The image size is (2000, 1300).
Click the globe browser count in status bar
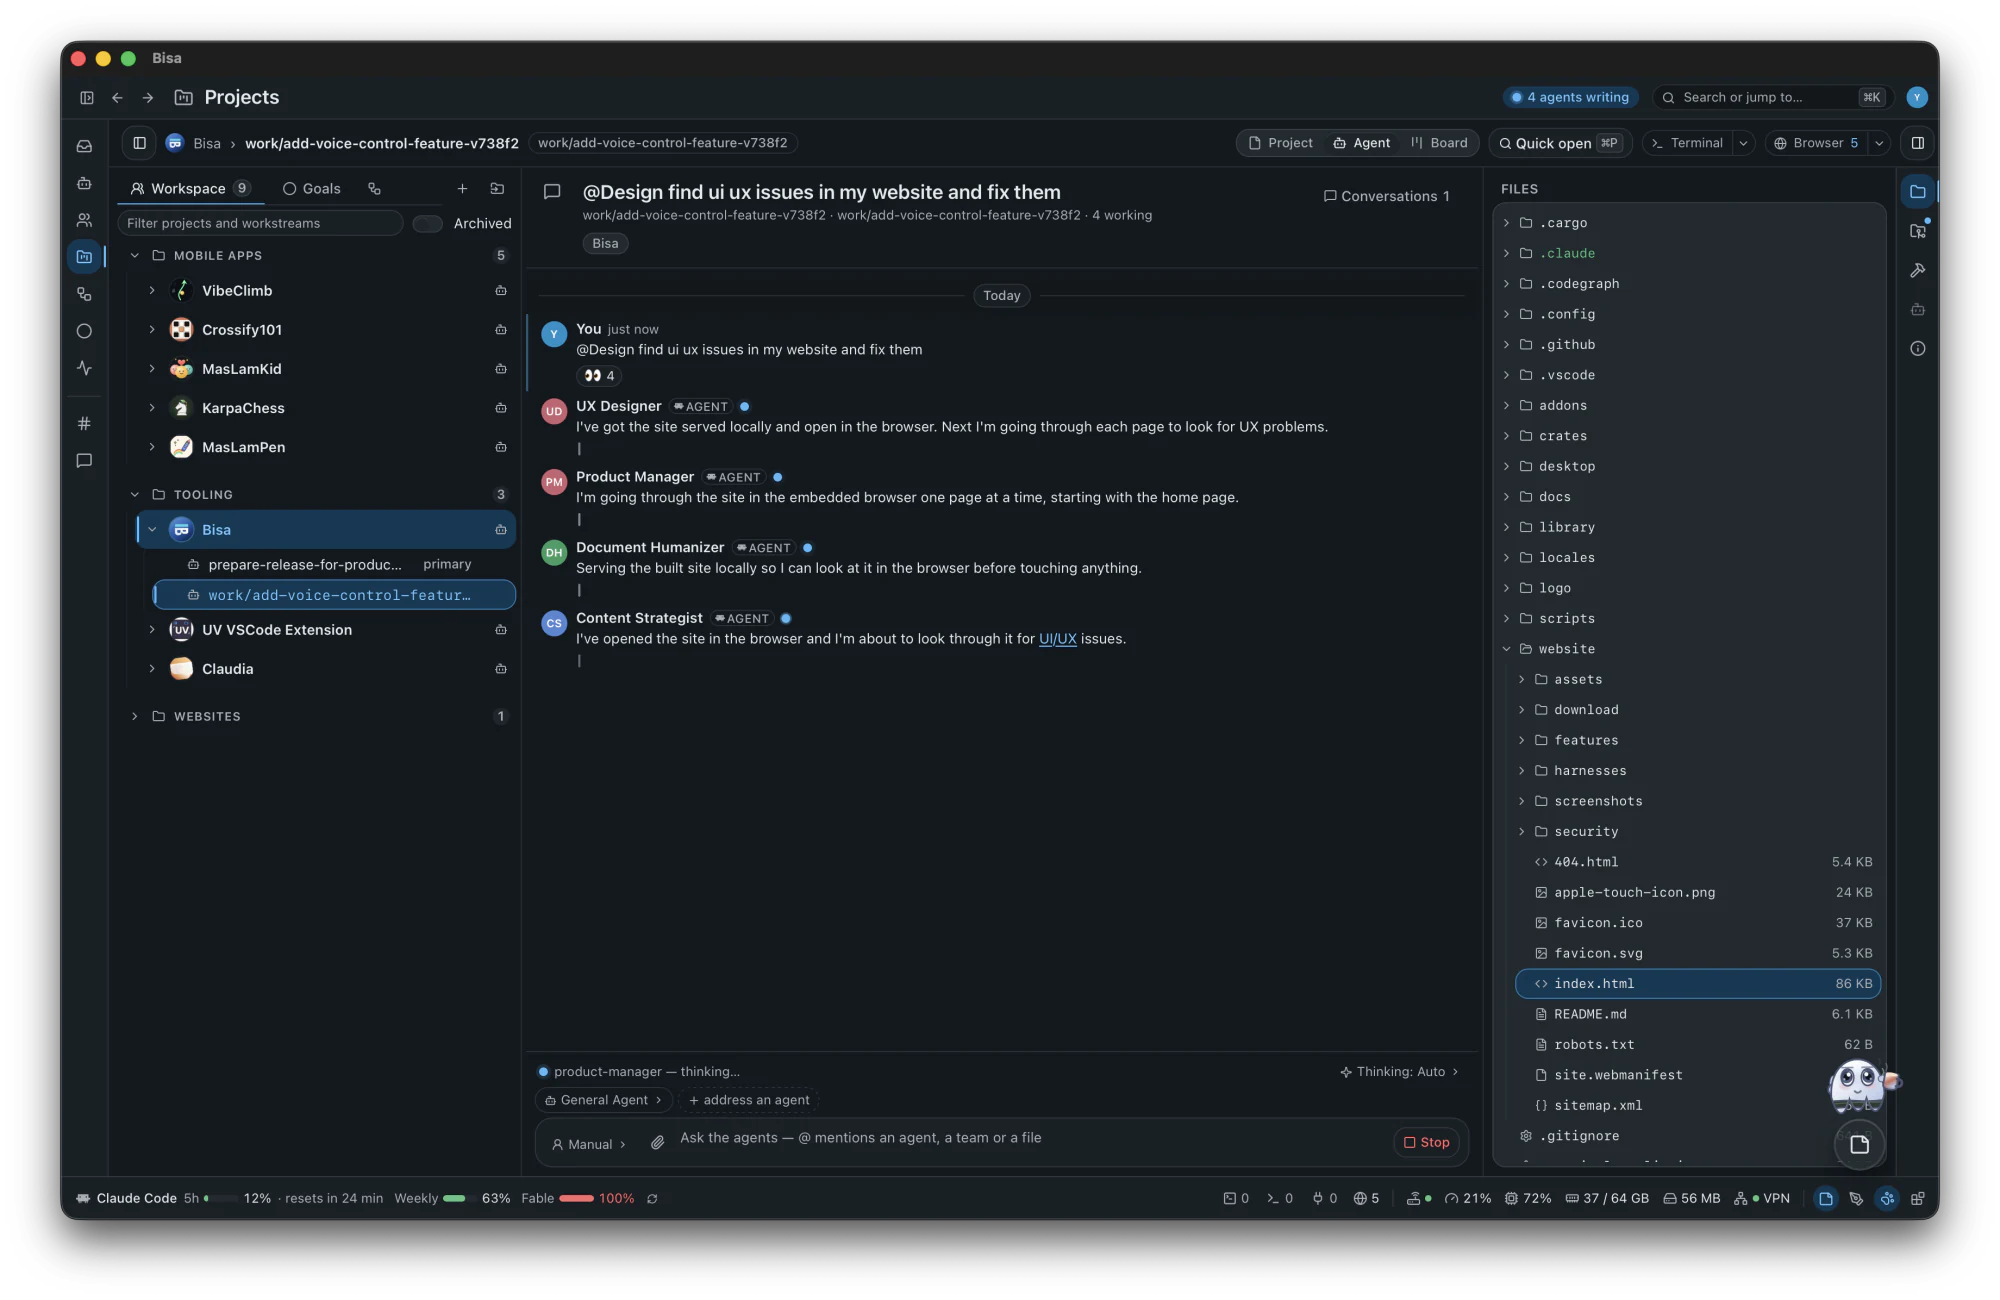(x=1366, y=1198)
